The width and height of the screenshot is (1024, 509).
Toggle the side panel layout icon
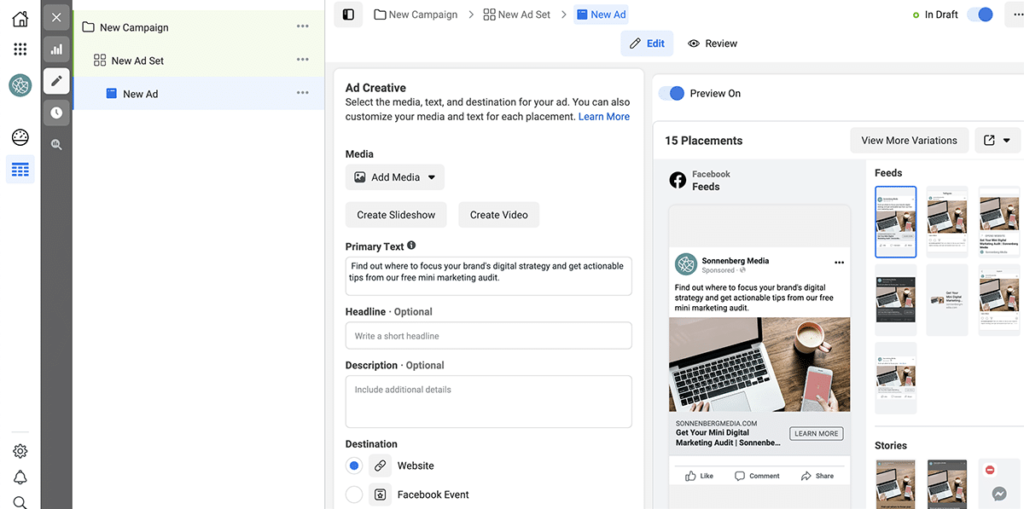348,15
